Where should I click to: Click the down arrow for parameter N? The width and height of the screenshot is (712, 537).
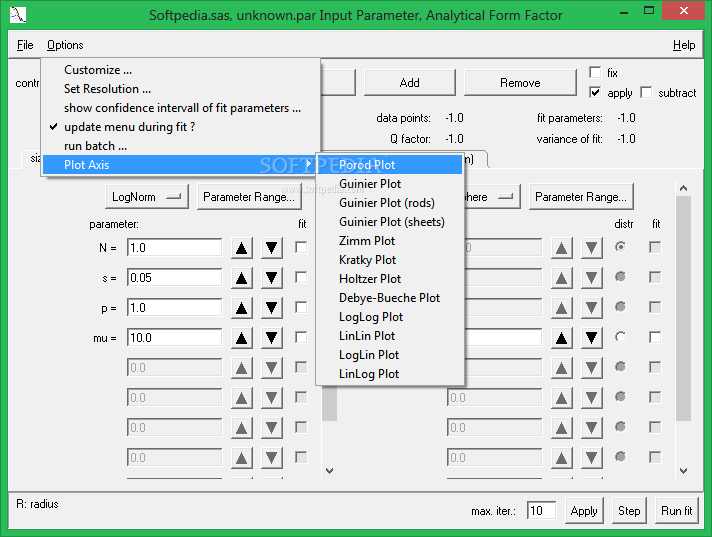tap(272, 248)
